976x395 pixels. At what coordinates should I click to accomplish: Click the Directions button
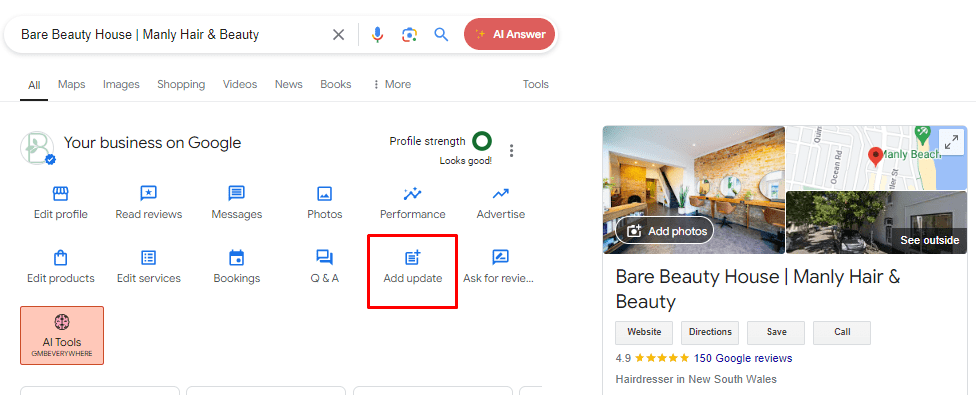coord(710,333)
